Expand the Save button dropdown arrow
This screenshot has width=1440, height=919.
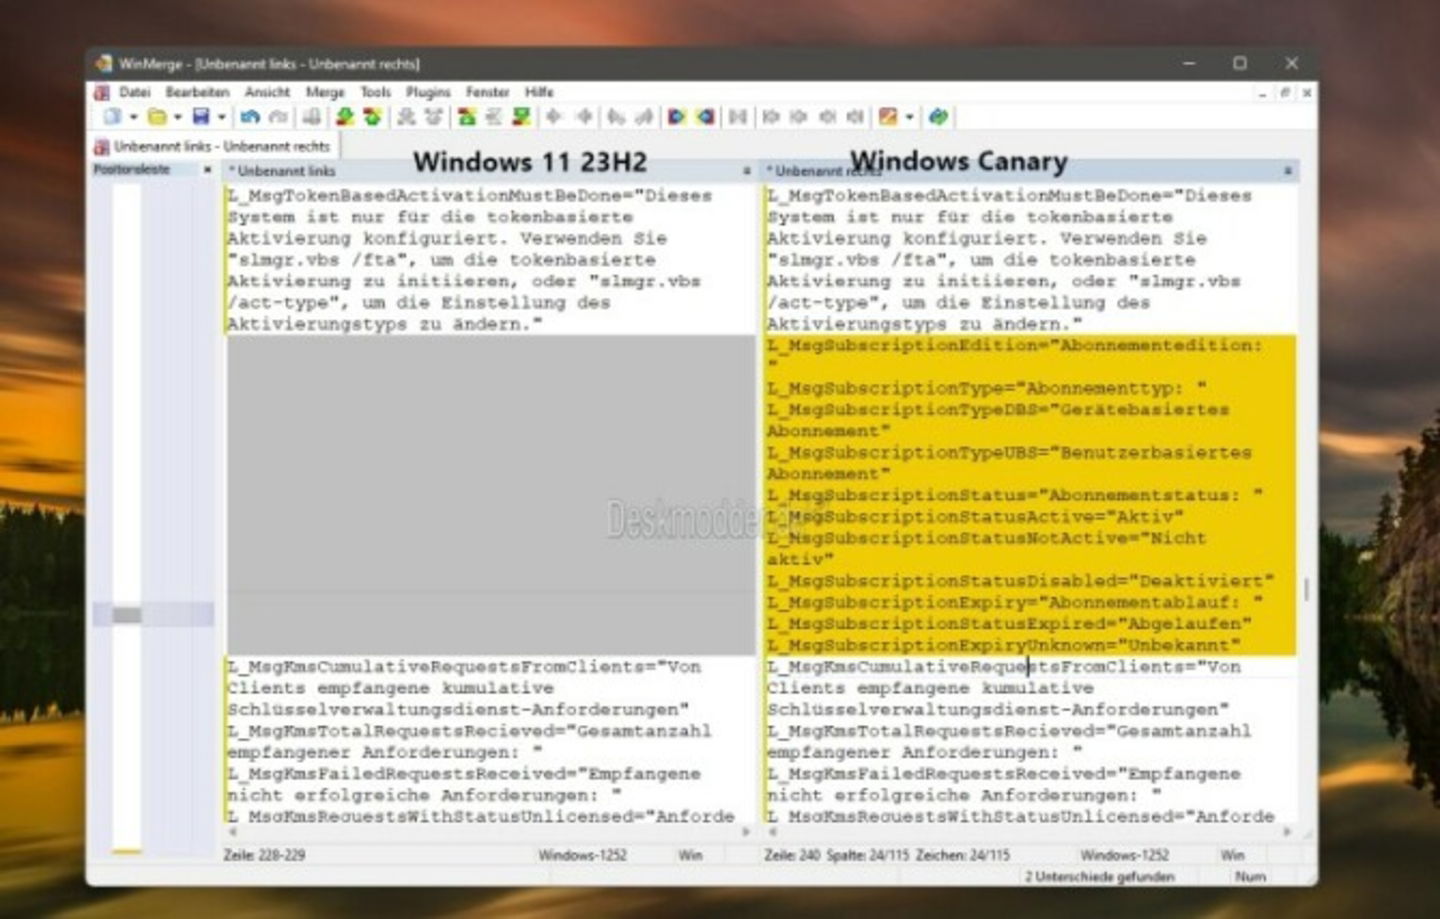[x=222, y=118]
